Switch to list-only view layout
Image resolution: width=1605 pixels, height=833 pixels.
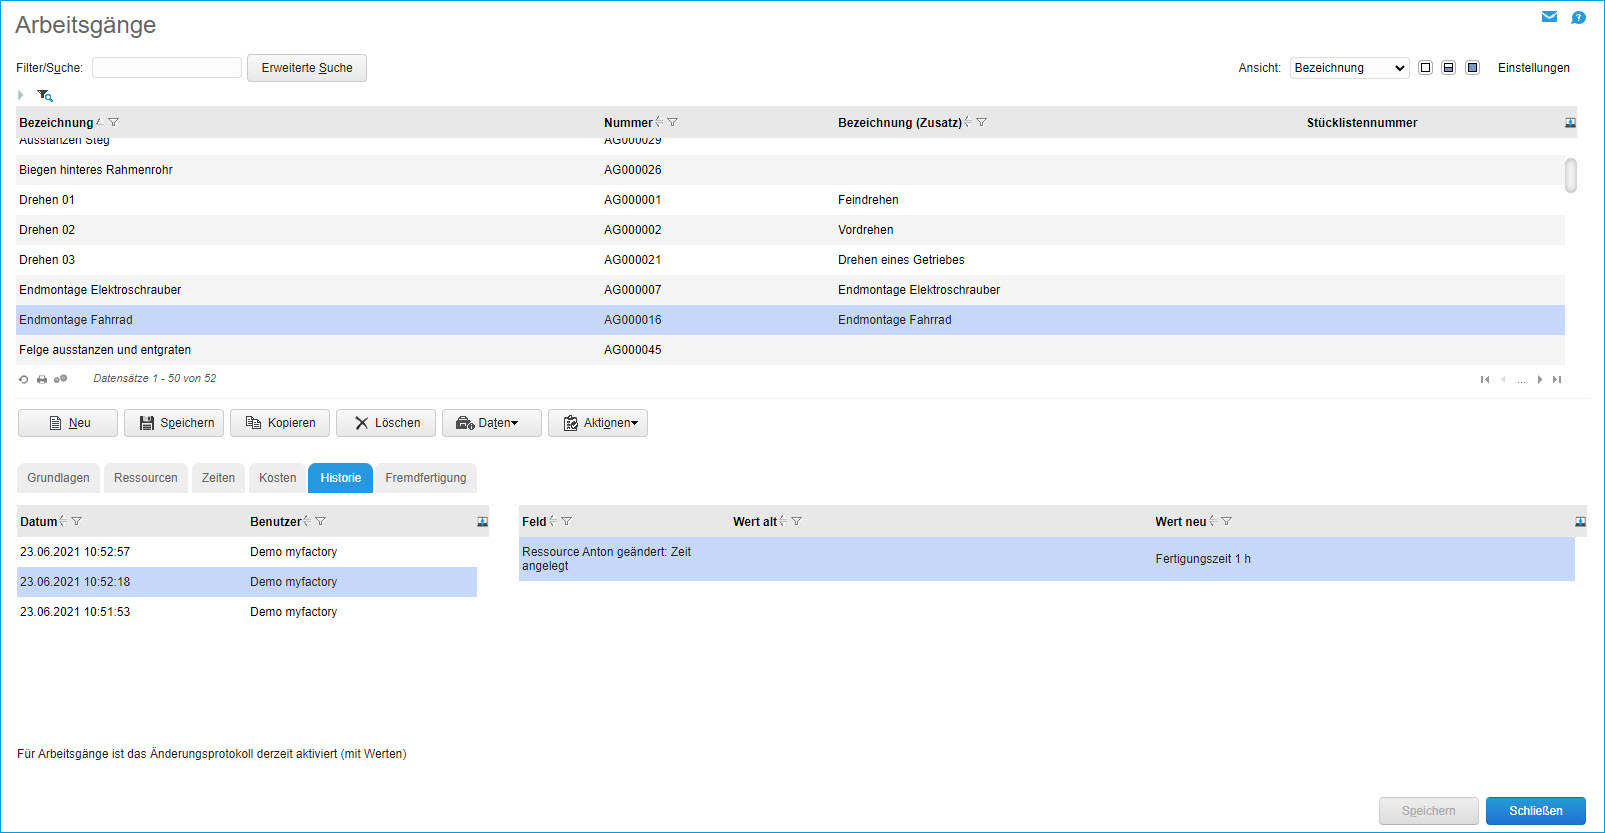[x=1425, y=68]
